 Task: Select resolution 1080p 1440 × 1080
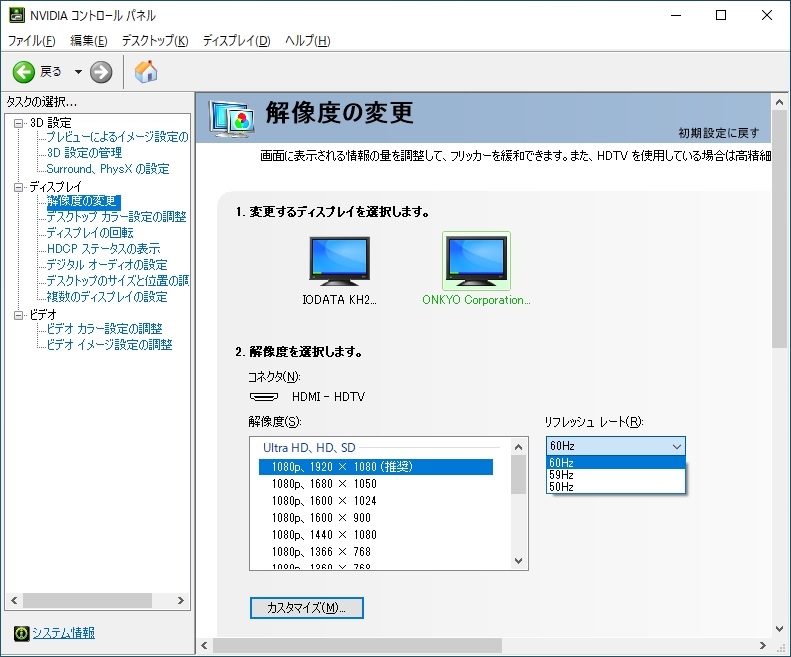tap(324, 535)
